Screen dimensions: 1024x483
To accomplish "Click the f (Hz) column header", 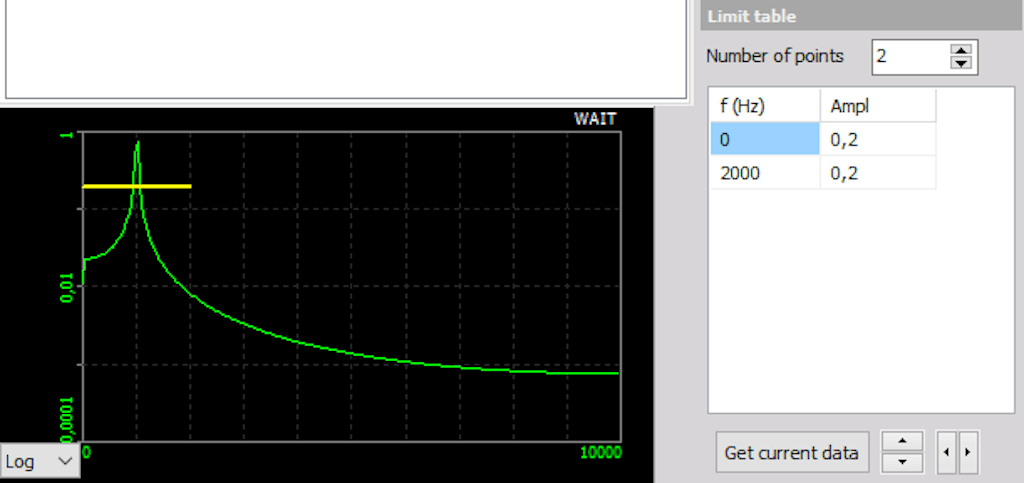I will tap(765, 106).
